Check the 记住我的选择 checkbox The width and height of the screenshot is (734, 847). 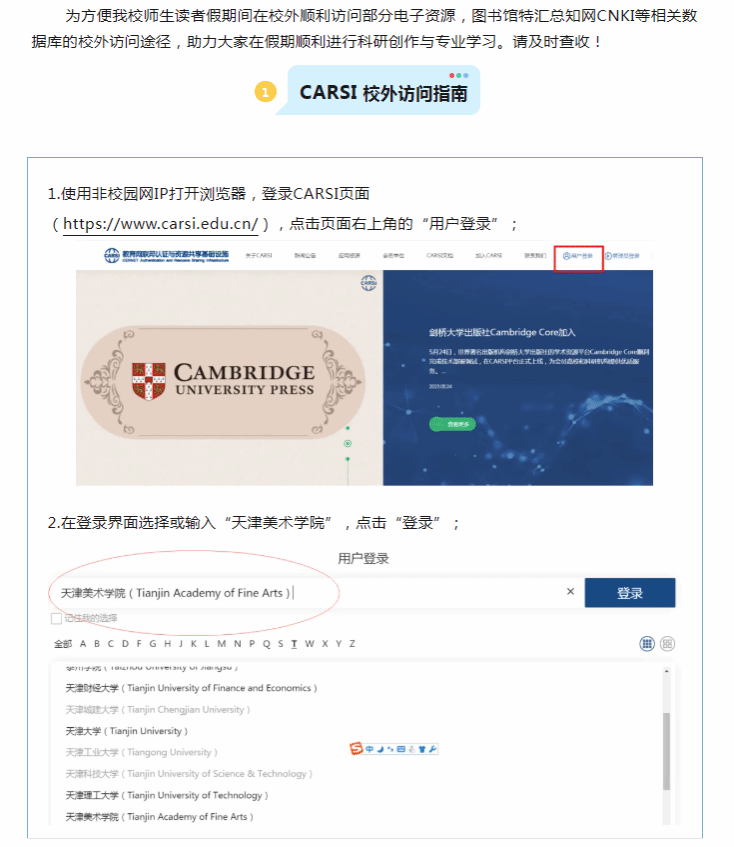(x=56, y=619)
